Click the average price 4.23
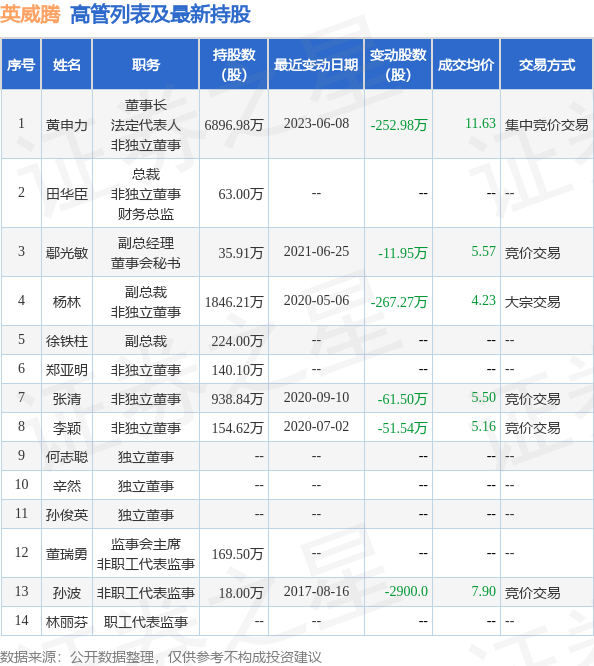This screenshot has height=666, width=594. [x=484, y=300]
